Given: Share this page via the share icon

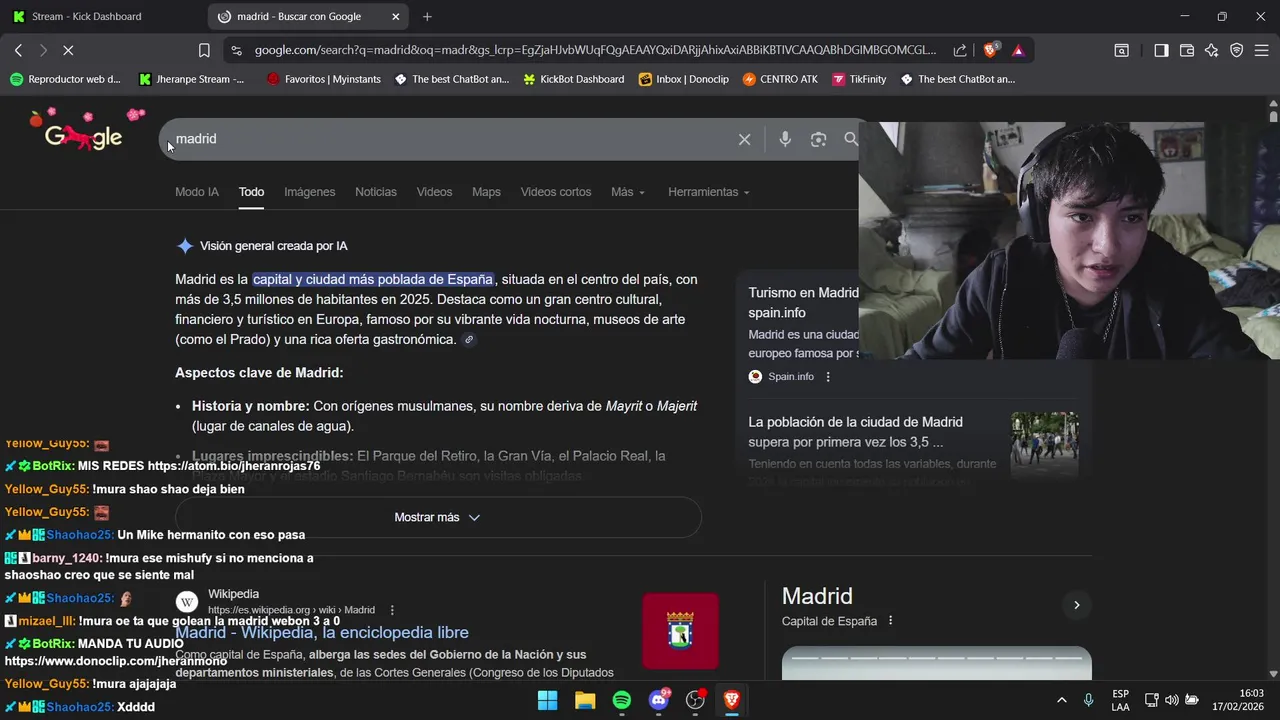Looking at the screenshot, I should tap(960, 50).
